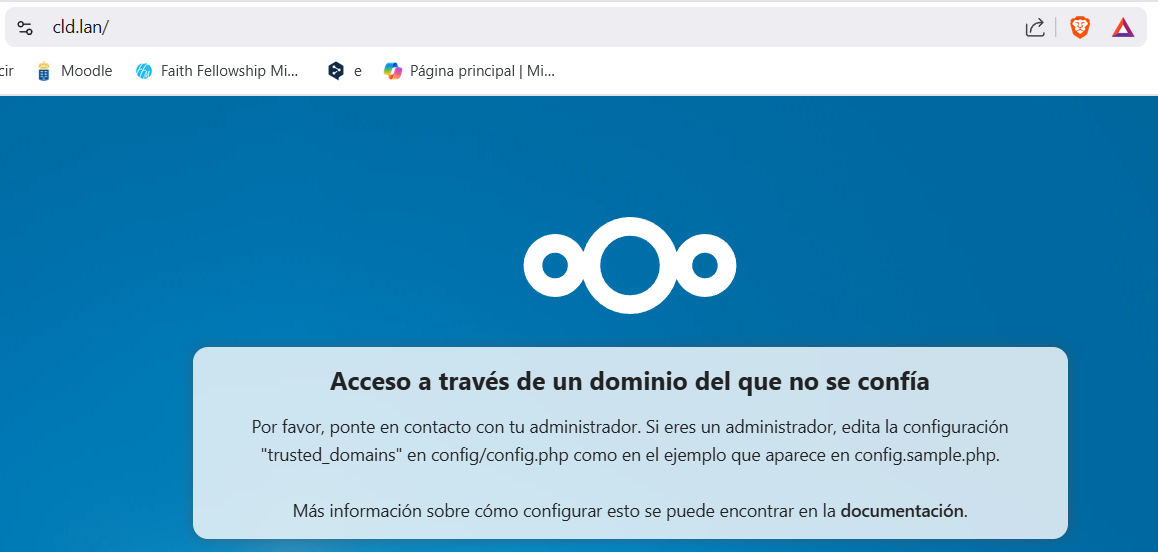Open the documentación link
Viewport: 1158px width, 552px height.
902,511
